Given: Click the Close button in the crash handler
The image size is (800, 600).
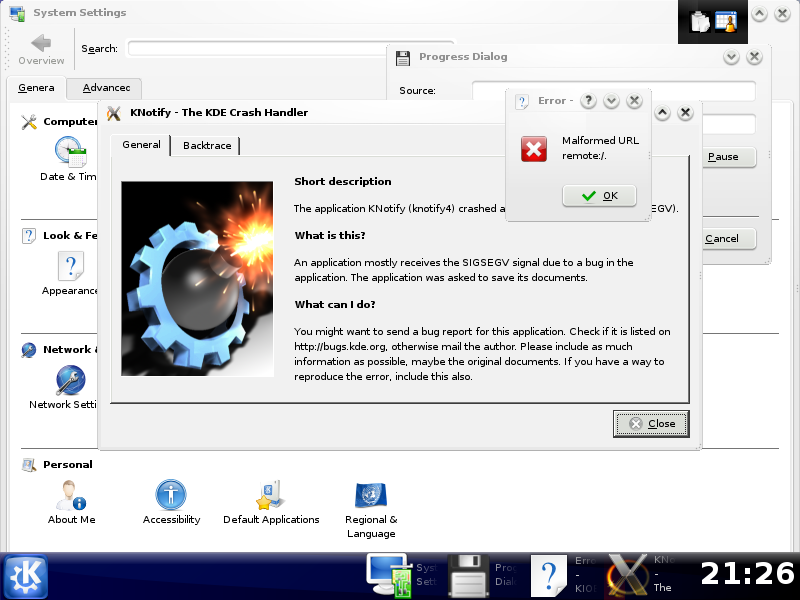Looking at the screenshot, I should (x=651, y=424).
